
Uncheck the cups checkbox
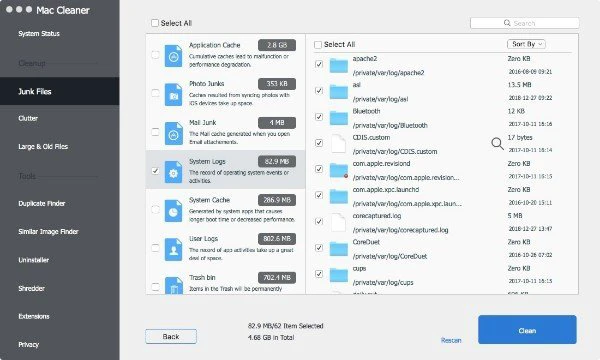pos(319,274)
